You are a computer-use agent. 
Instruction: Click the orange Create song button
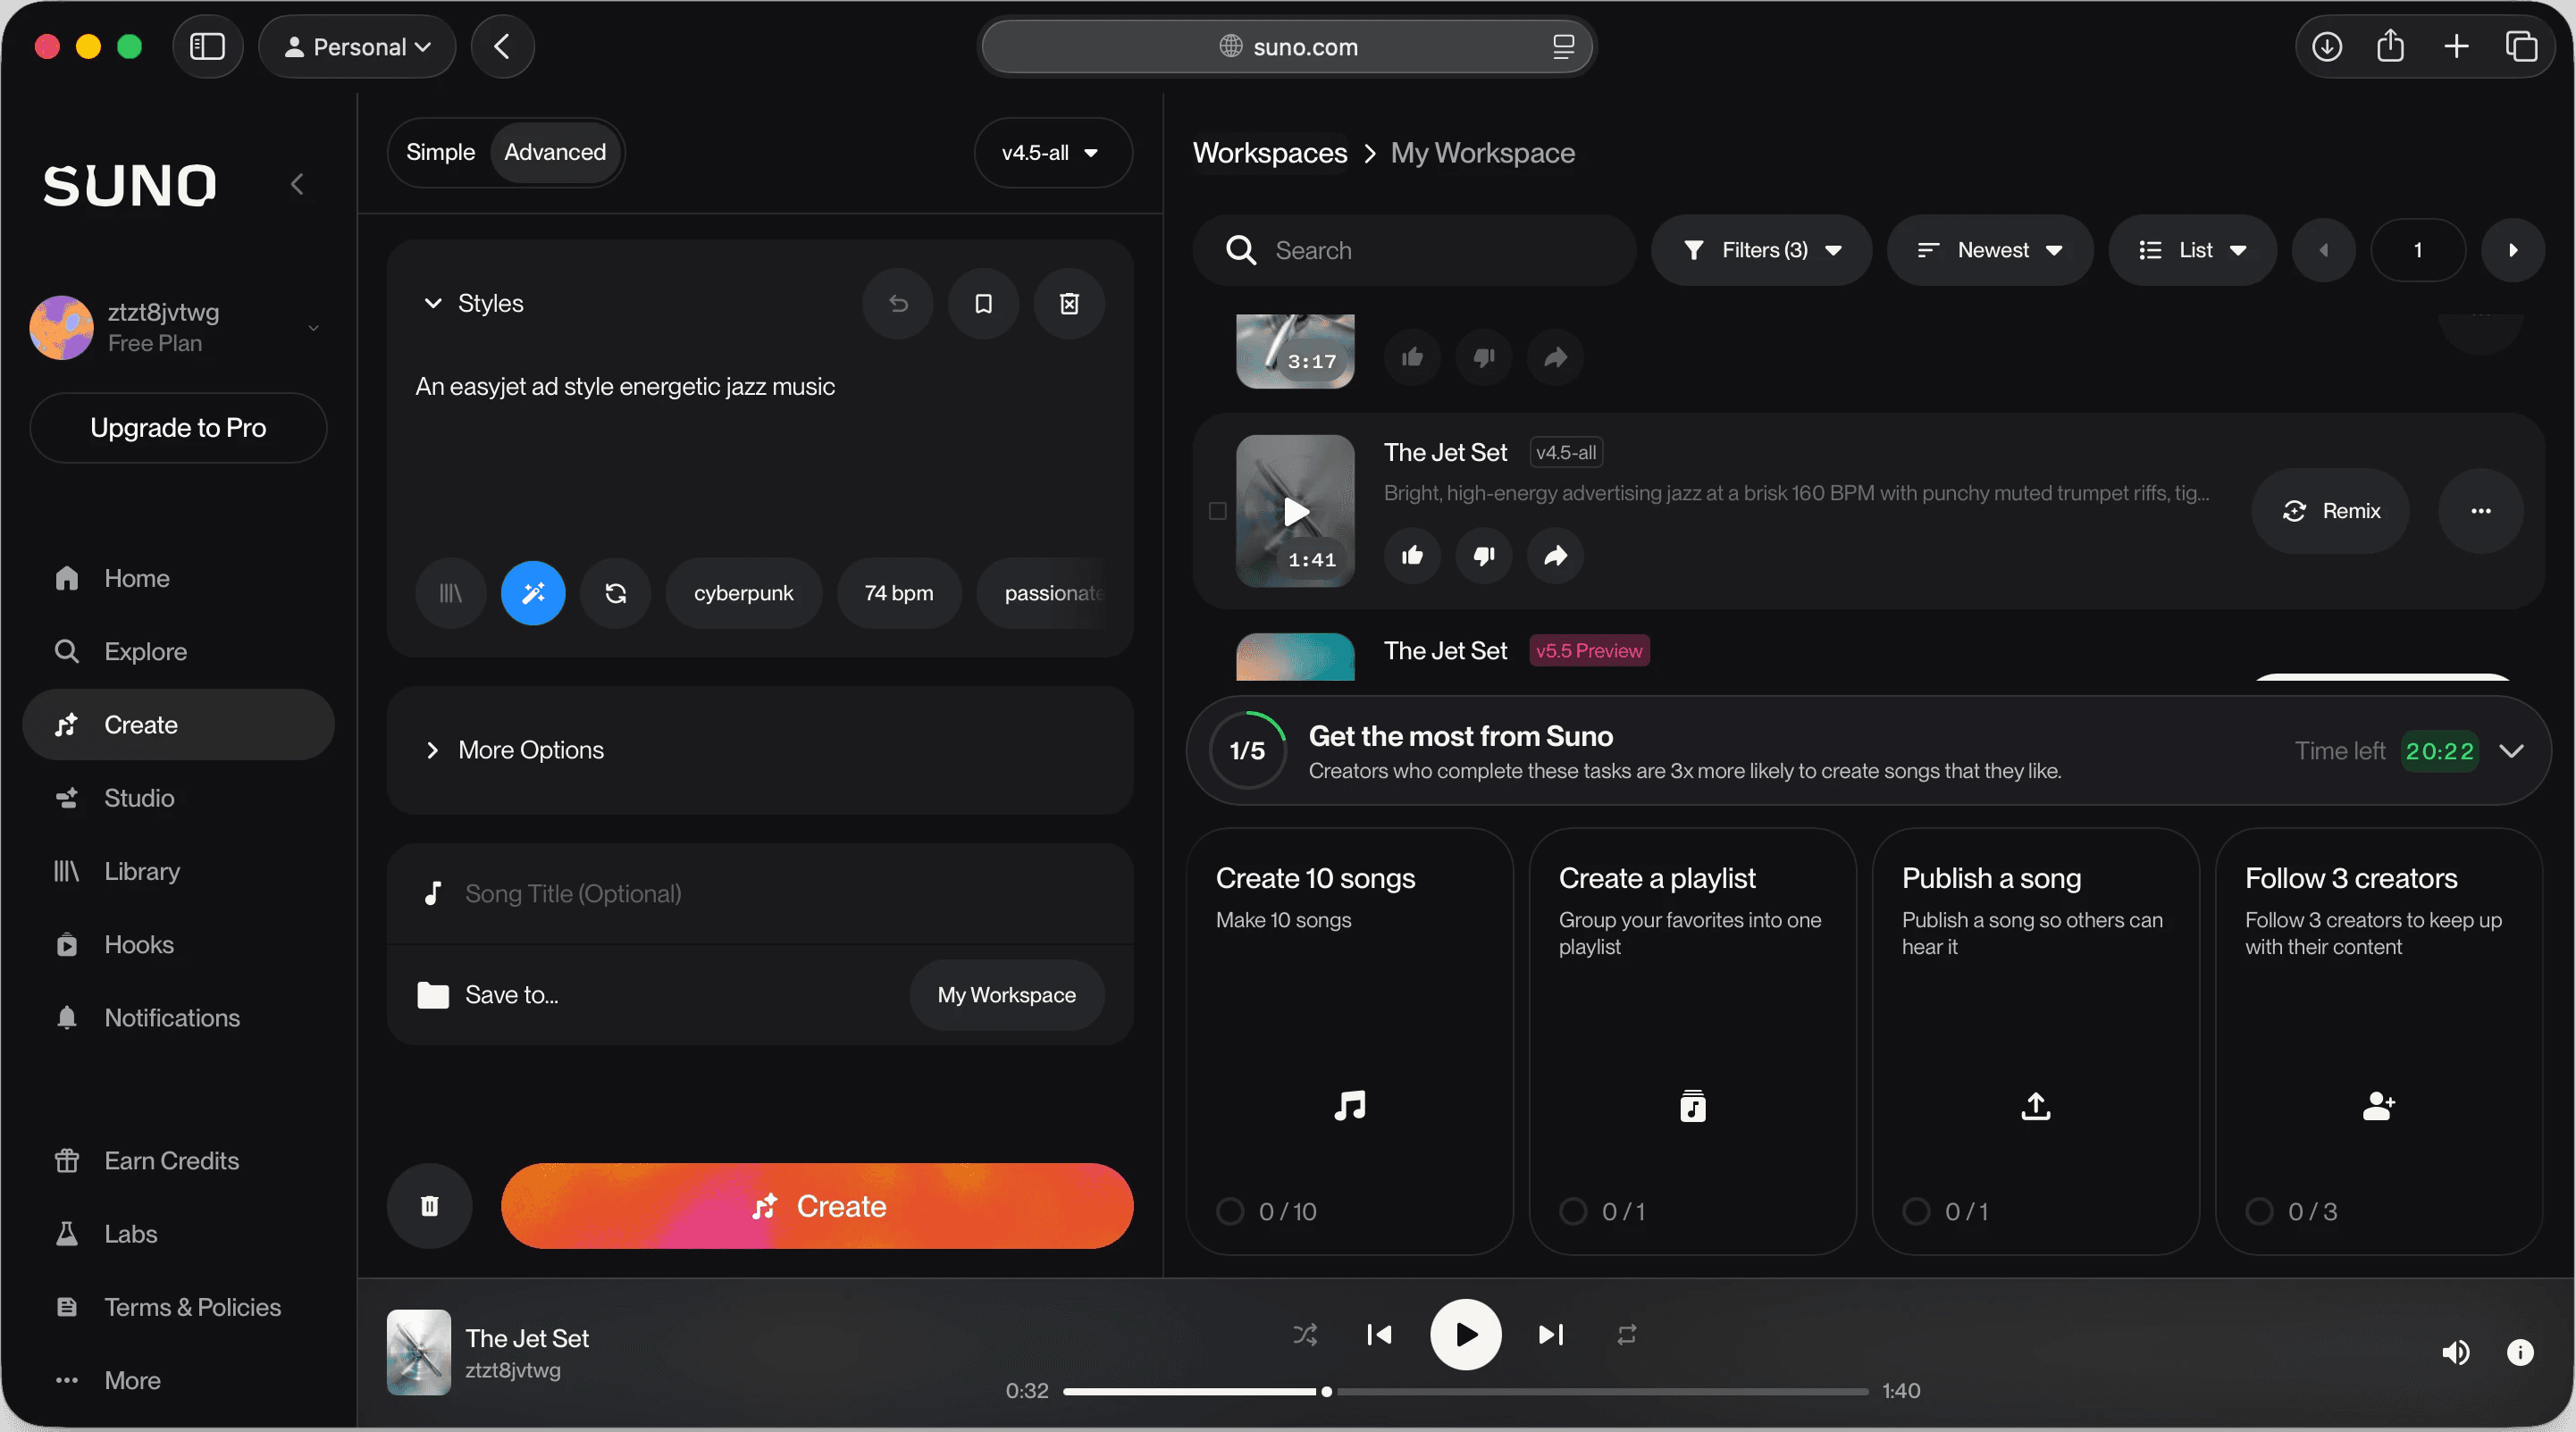pyautogui.click(x=817, y=1206)
